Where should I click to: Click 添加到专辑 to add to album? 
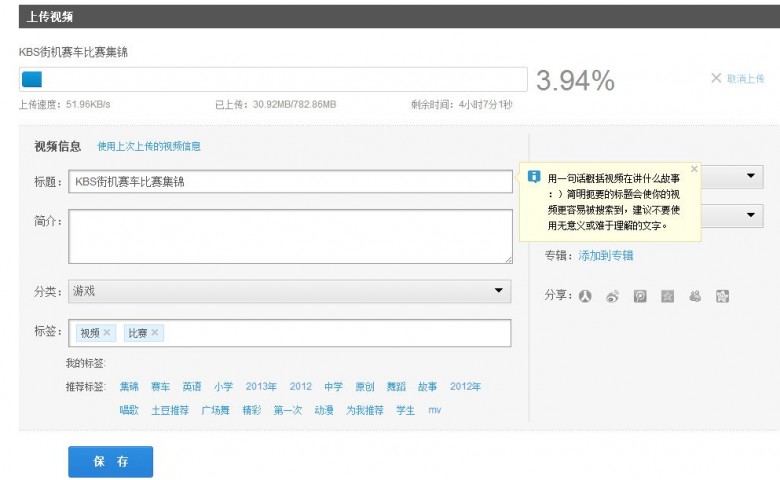tap(605, 256)
